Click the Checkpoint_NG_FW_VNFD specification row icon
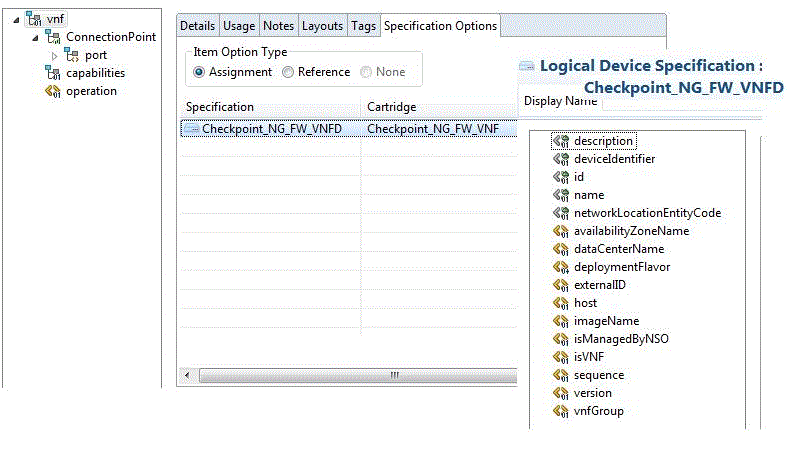The width and height of the screenshot is (793, 453). [191, 129]
